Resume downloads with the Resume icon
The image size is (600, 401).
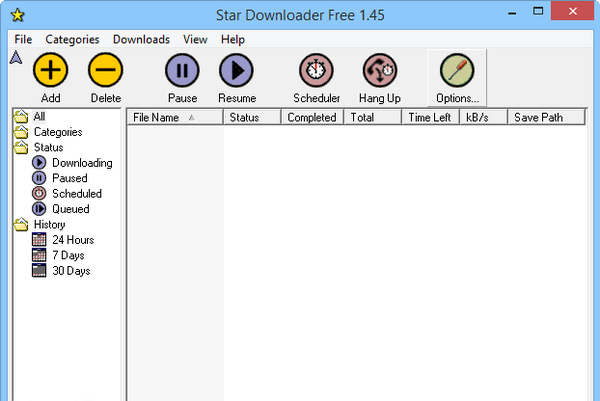(236, 70)
